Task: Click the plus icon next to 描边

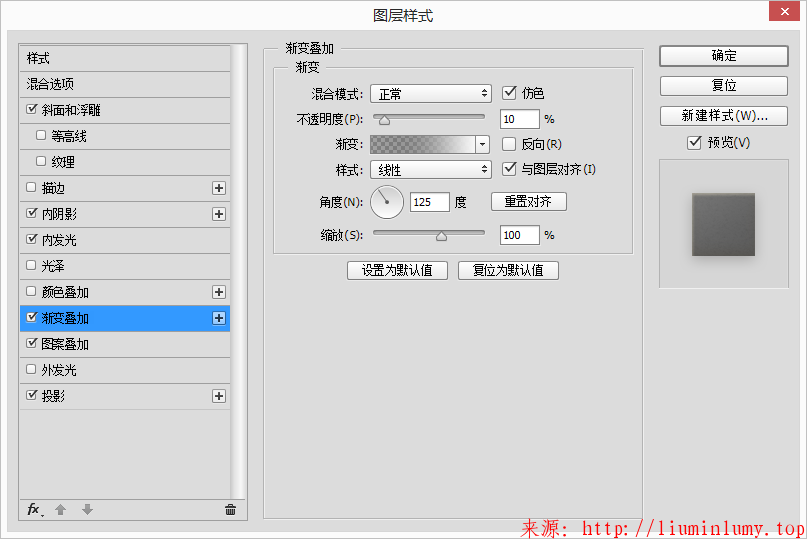Action: 219,188
